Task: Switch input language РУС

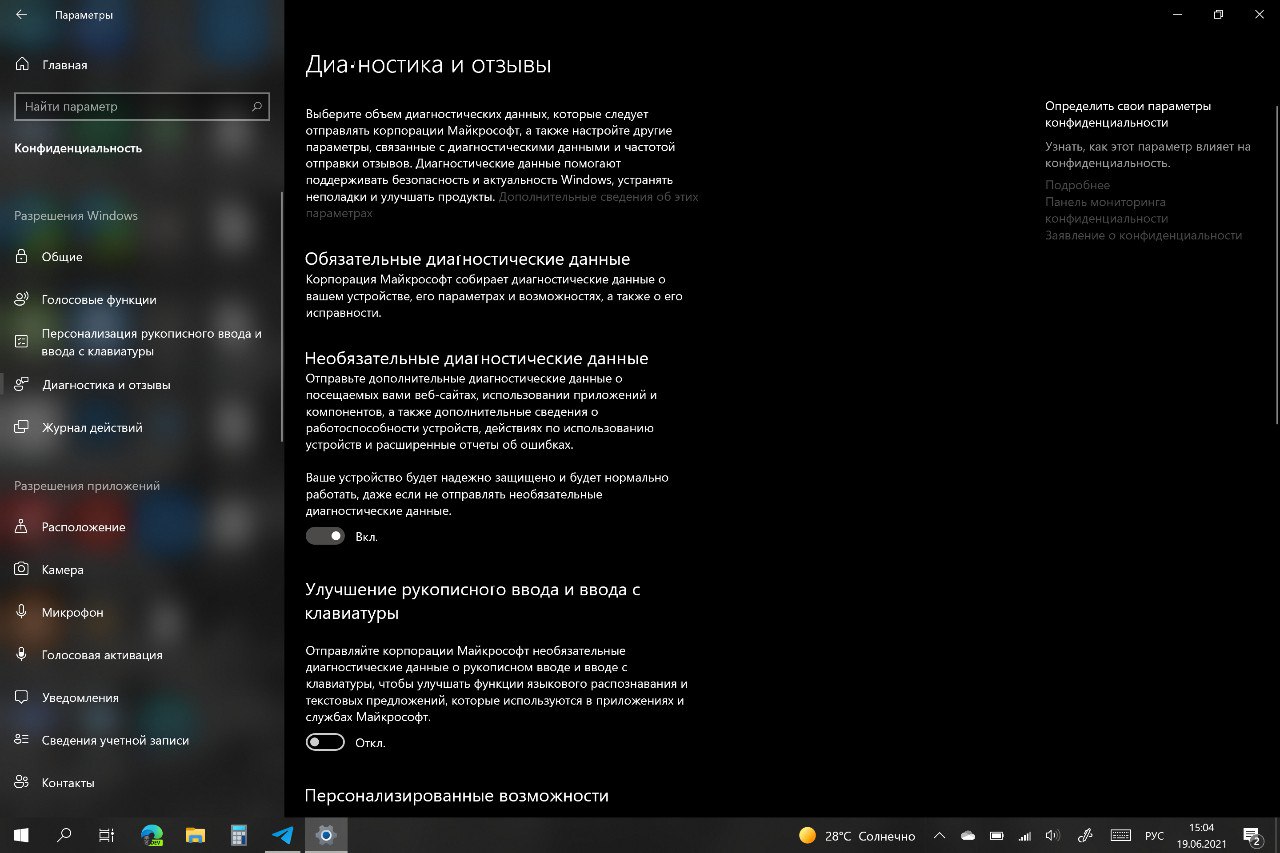Action: pos(1154,835)
